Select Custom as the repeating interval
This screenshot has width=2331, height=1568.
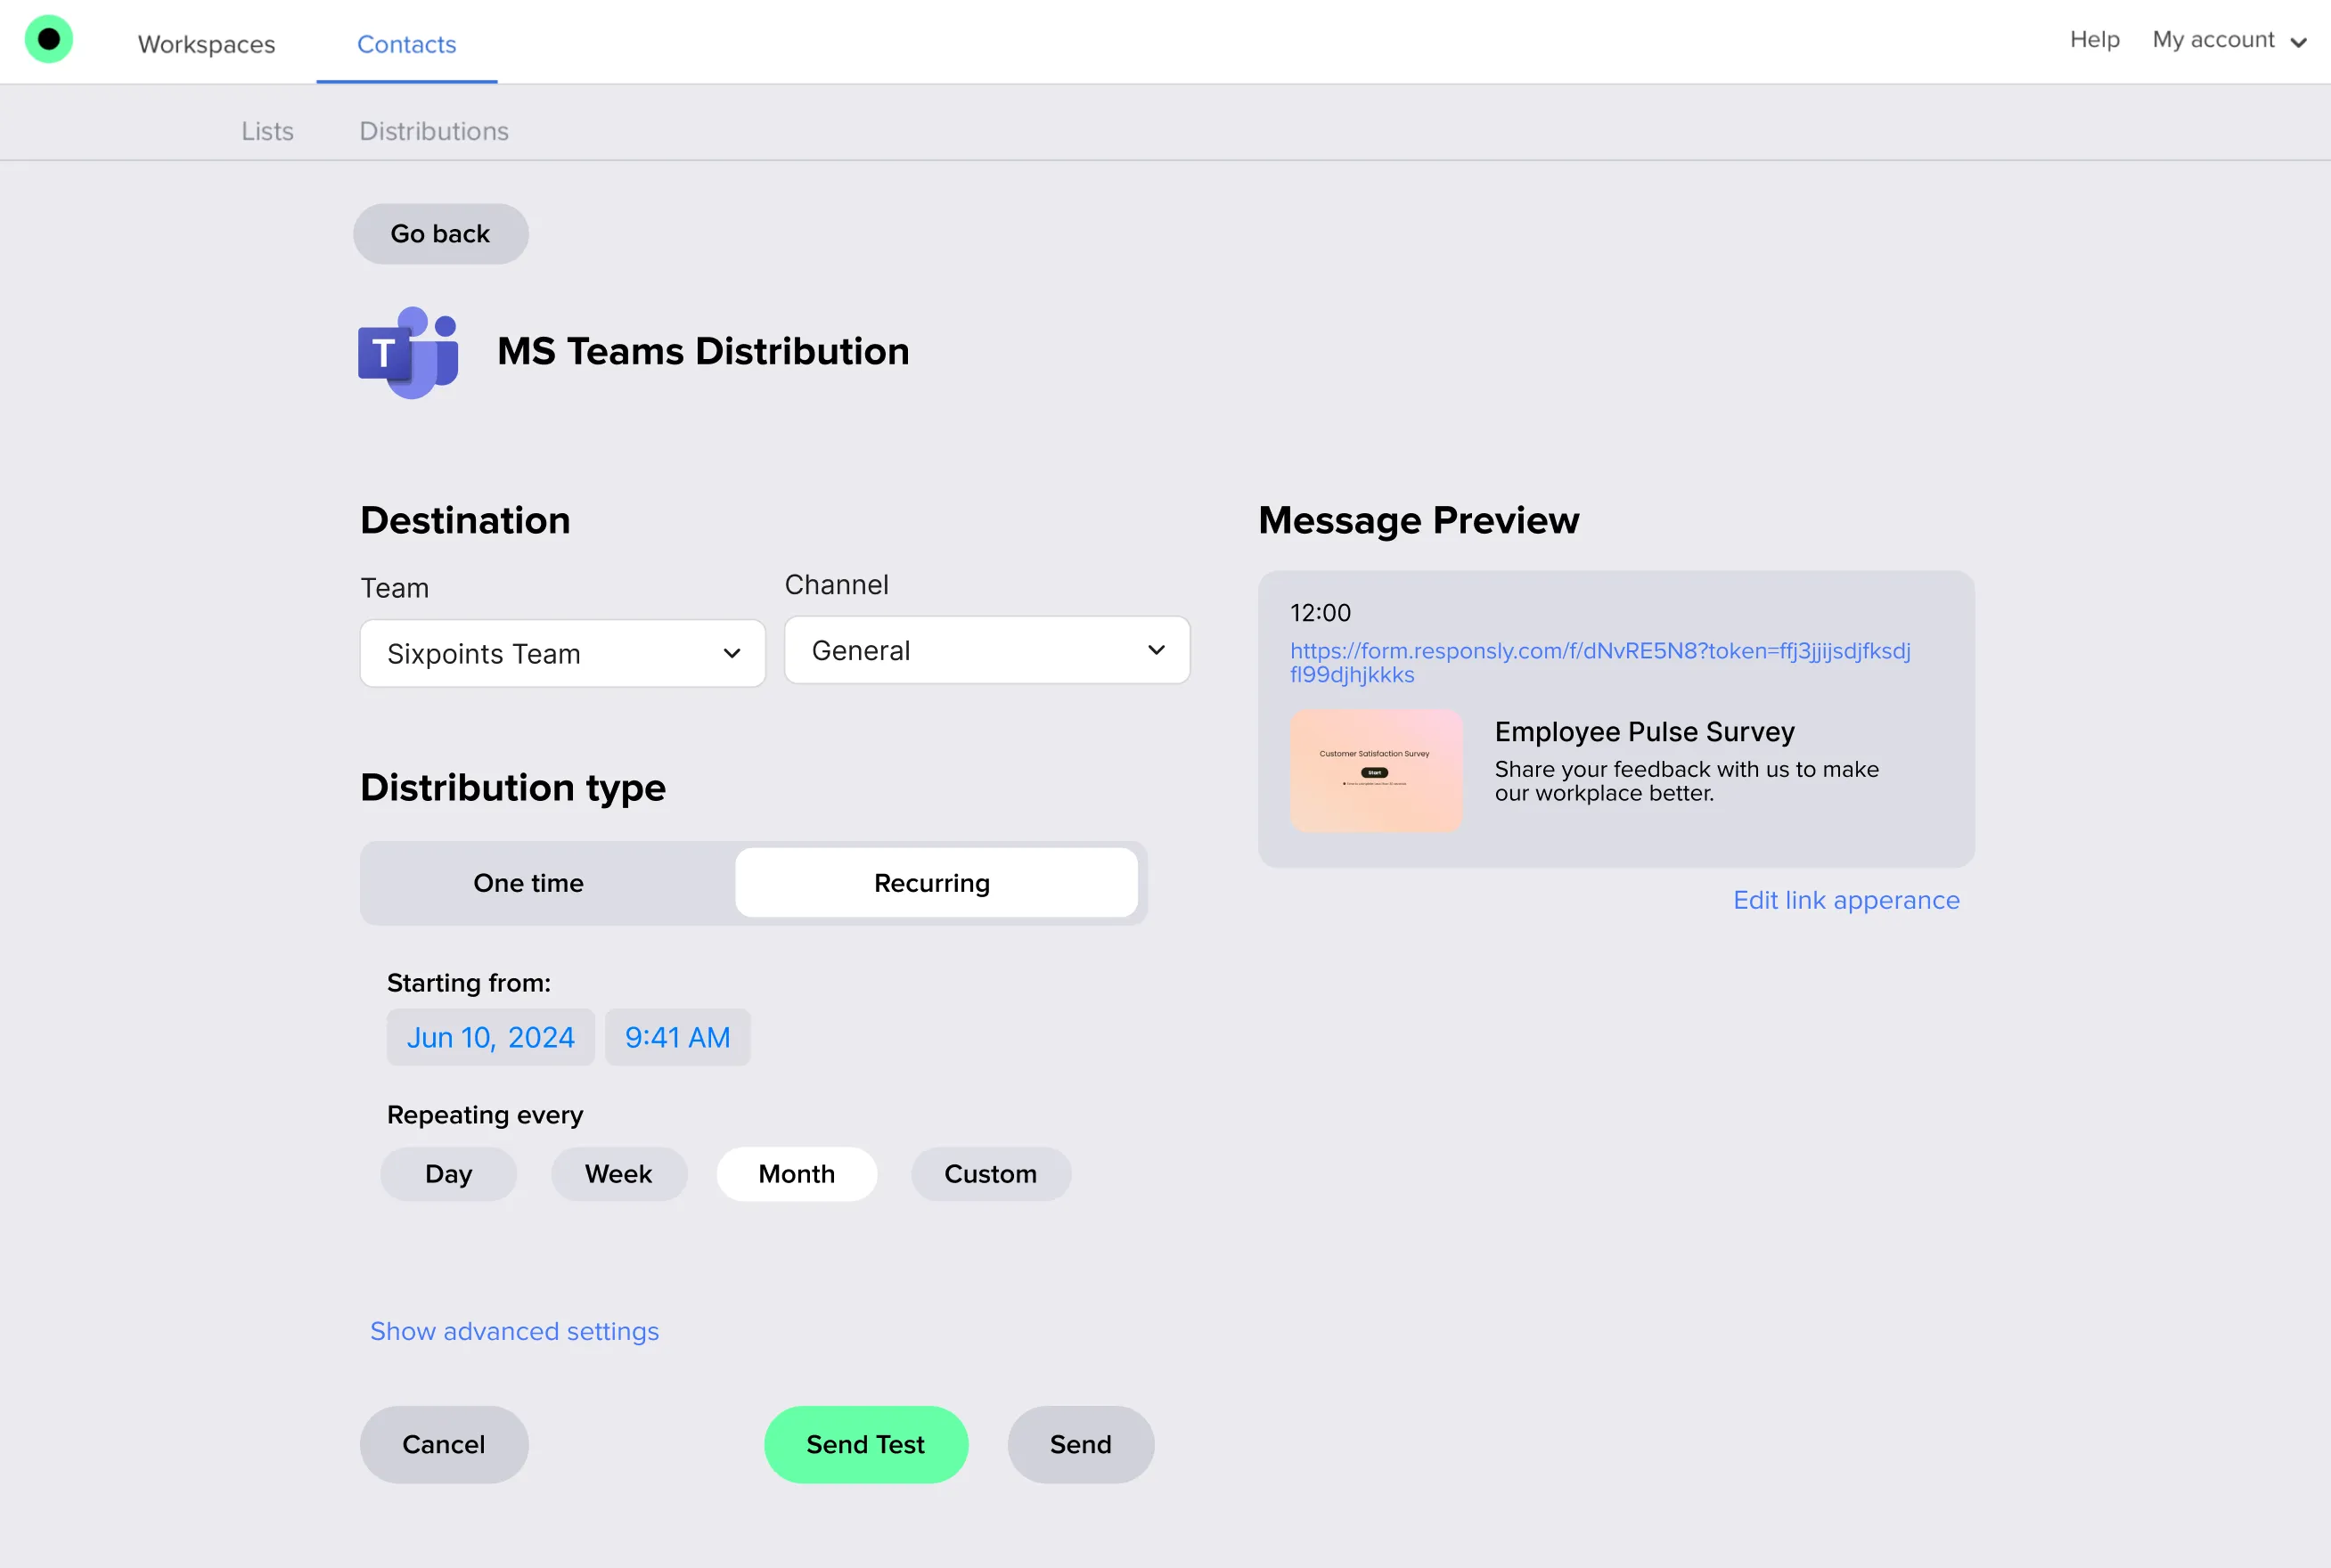(990, 1173)
